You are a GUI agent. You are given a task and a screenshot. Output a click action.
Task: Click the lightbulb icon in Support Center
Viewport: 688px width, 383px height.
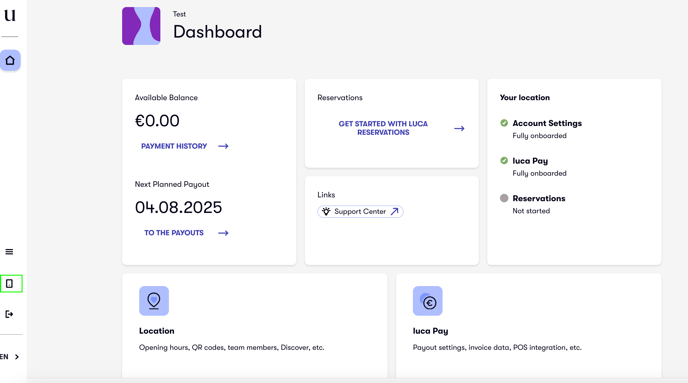coord(326,211)
